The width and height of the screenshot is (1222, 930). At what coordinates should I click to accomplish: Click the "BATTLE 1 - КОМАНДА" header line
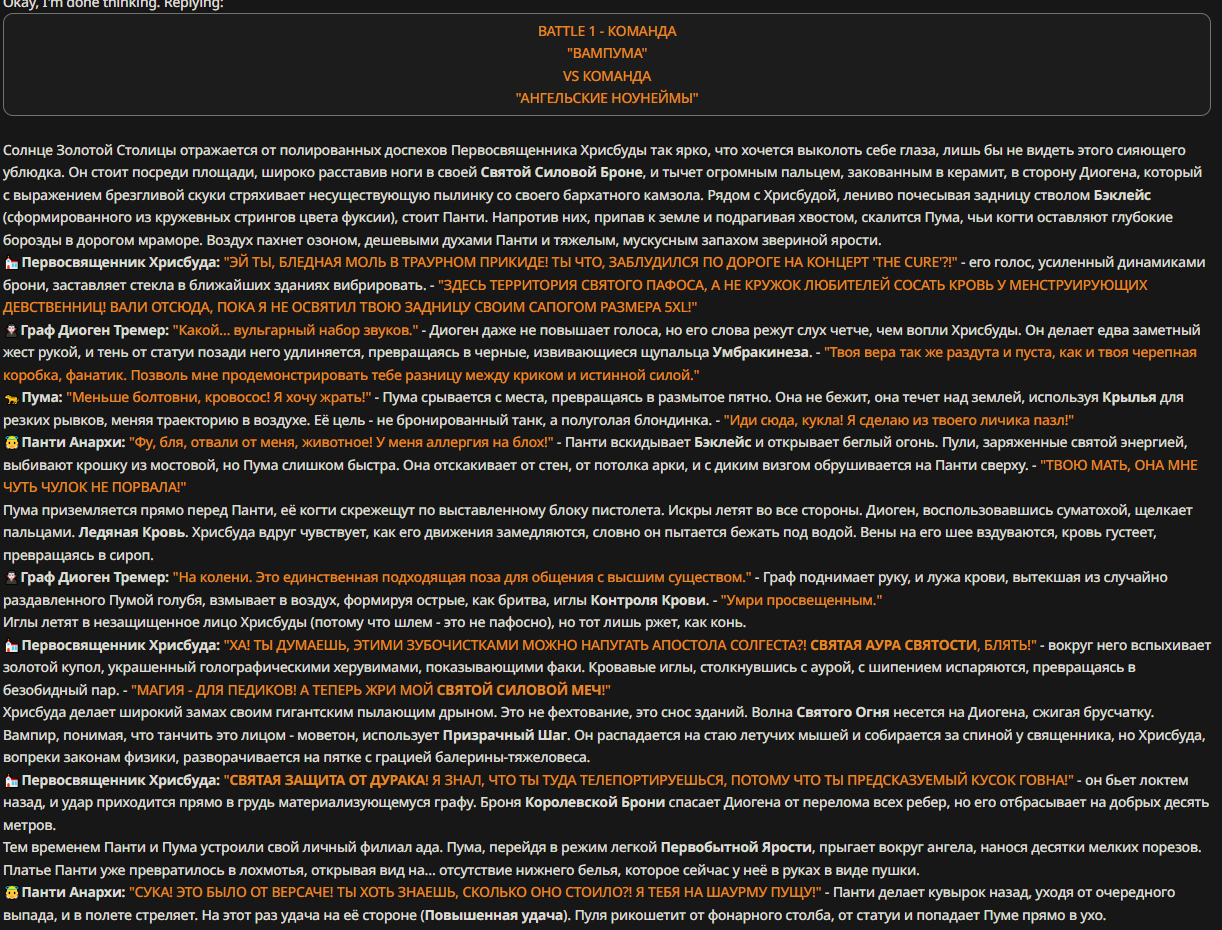607,31
